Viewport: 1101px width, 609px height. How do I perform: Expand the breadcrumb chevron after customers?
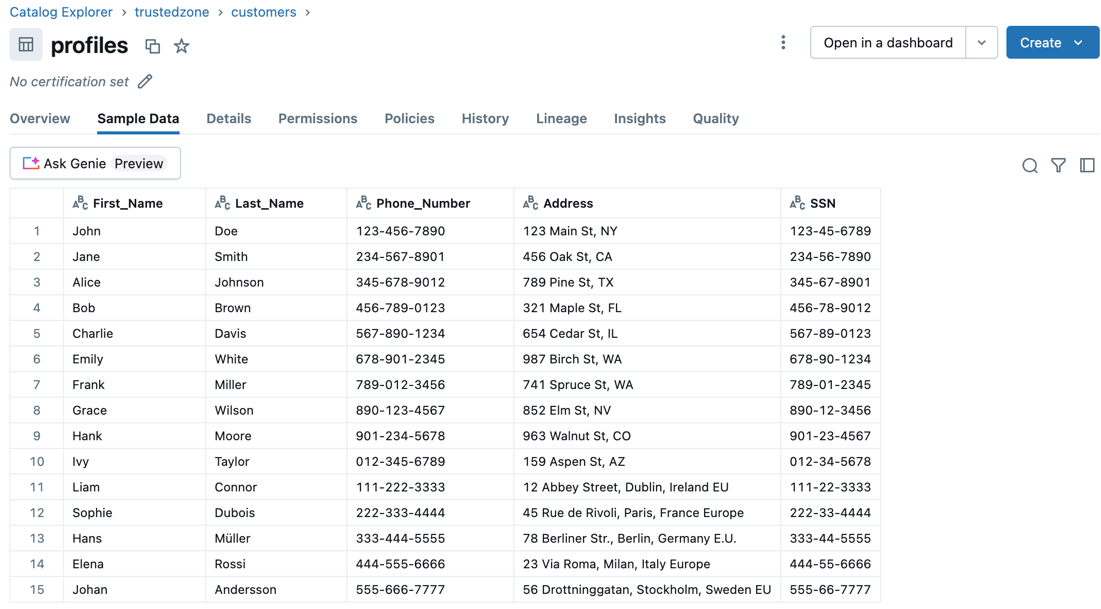[308, 13]
